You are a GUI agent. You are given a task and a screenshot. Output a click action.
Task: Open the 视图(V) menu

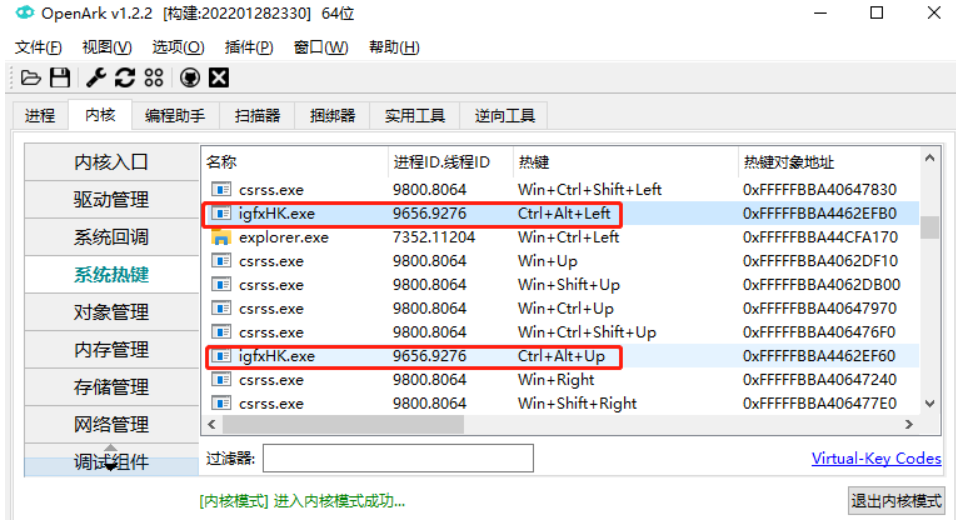(107, 47)
